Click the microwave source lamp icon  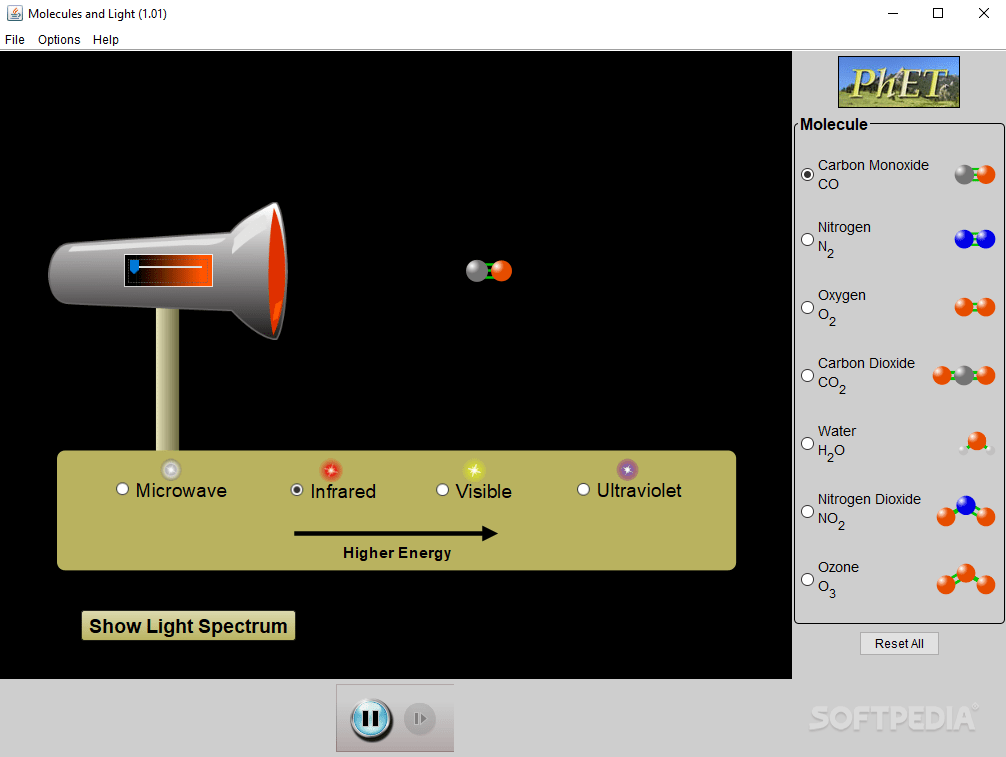click(x=170, y=469)
